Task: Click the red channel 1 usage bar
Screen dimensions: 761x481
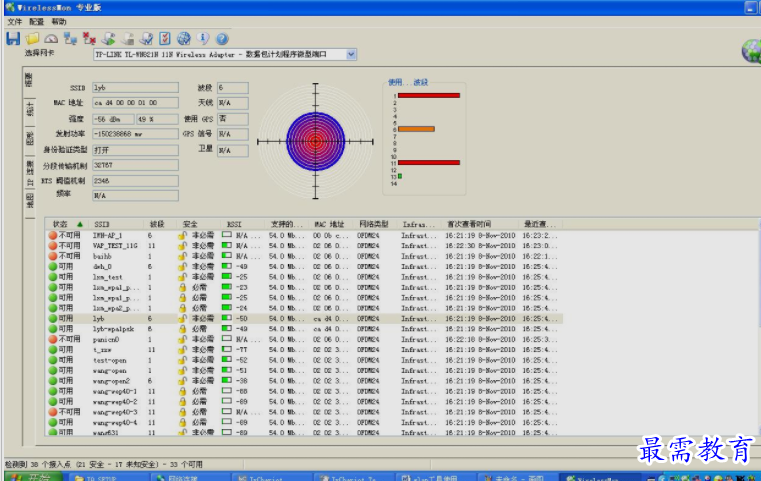Action: pyautogui.click(x=429, y=96)
